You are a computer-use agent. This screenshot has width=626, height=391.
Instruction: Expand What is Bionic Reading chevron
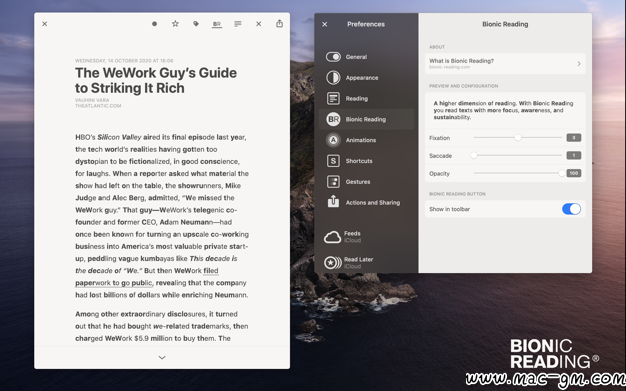click(x=579, y=64)
